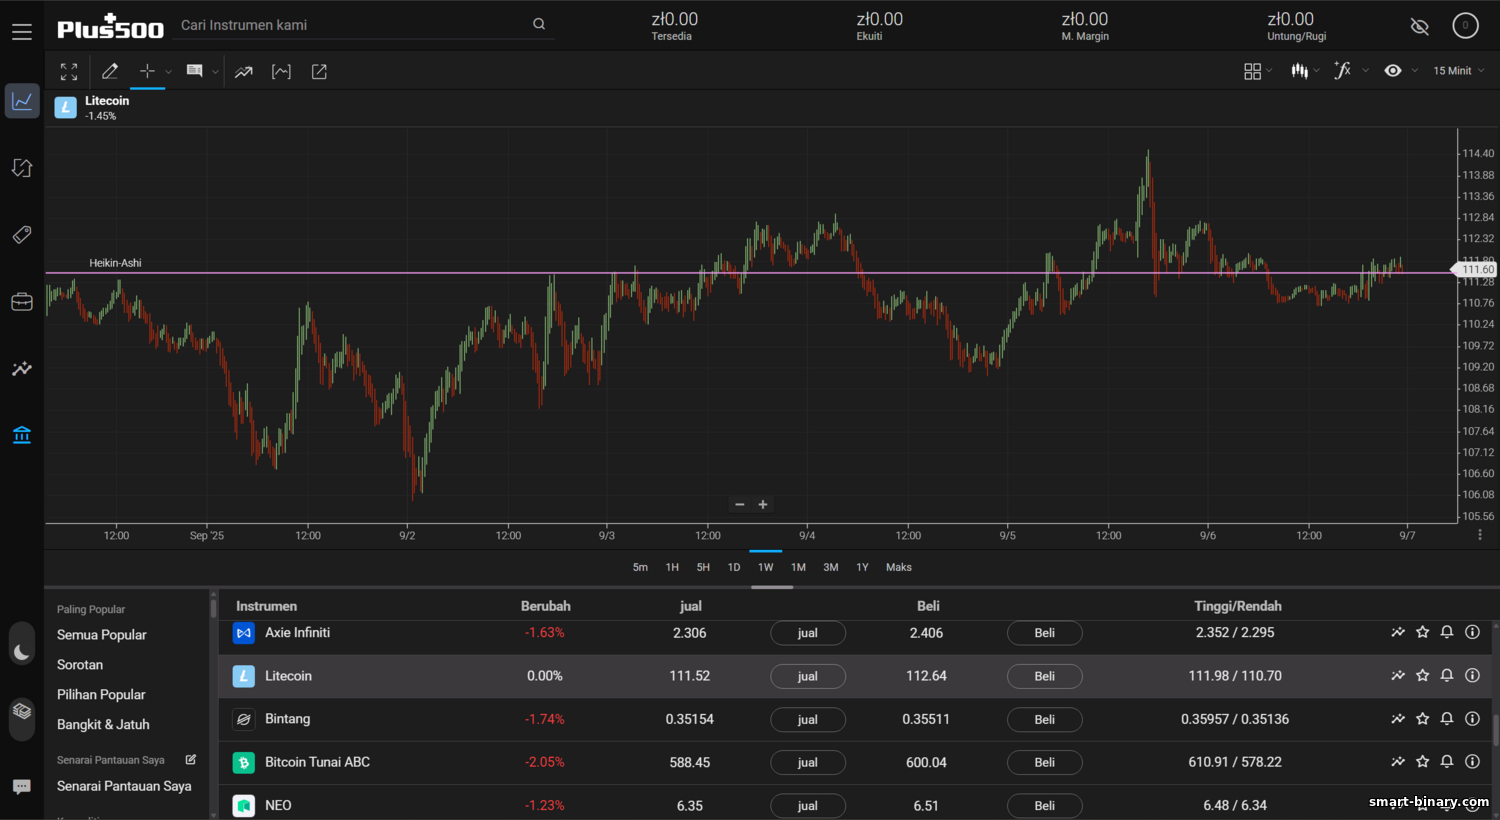
Task: Open the Bangkit & Jatuh category
Action: click(x=103, y=724)
